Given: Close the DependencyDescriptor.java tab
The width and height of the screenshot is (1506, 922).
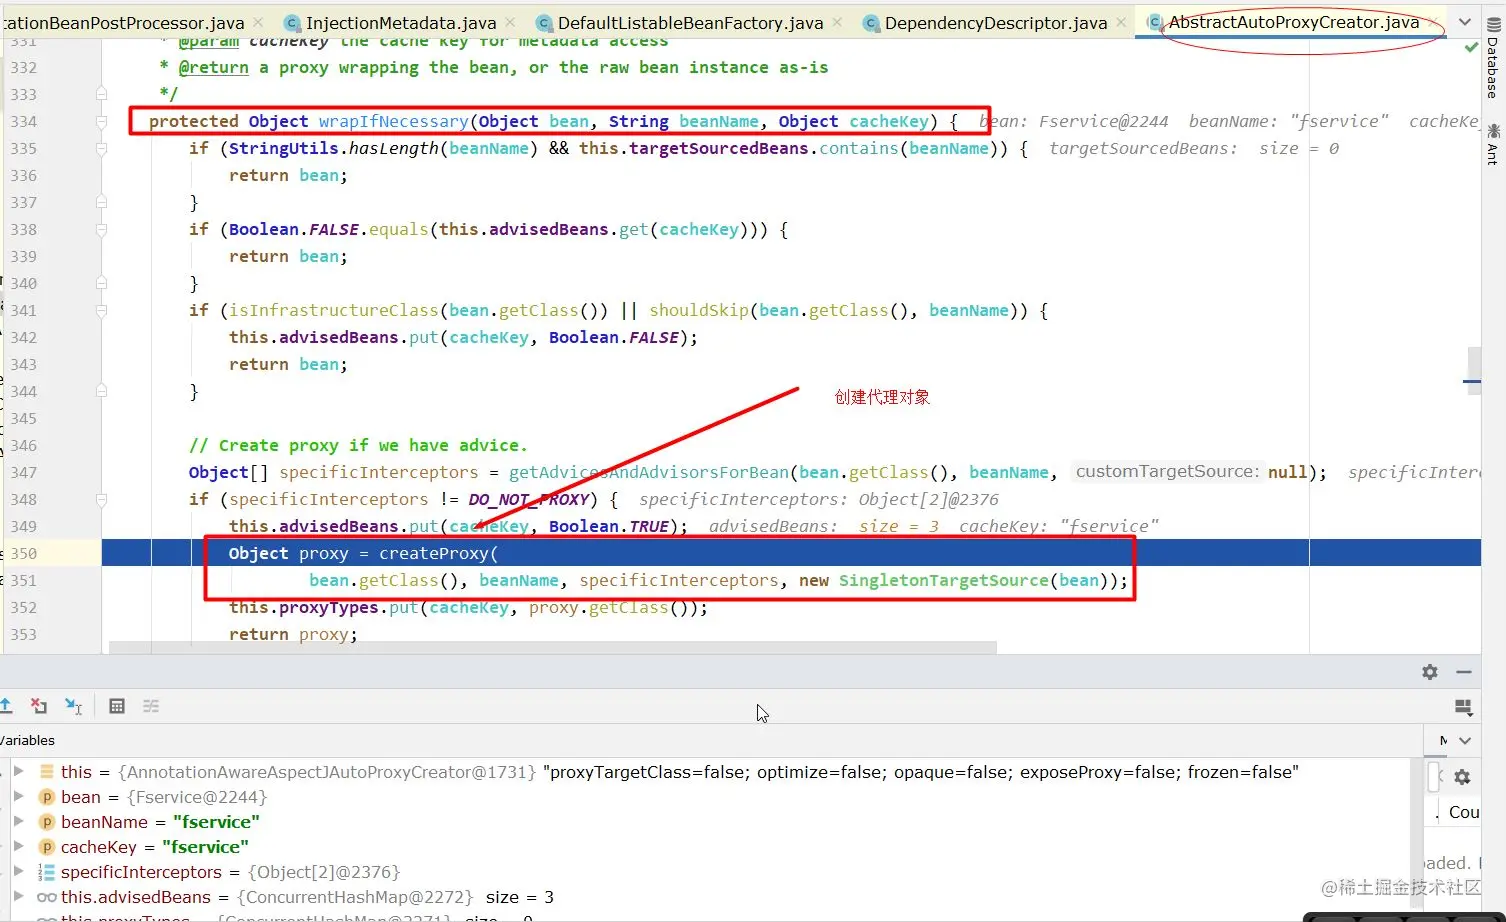Looking at the screenshot, I should tap(1121, 22).
